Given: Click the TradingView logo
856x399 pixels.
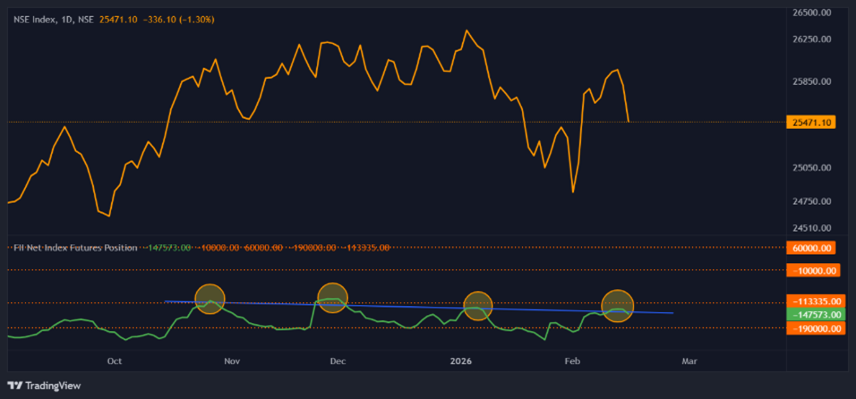Looking at the screenshot, I should pyautogui.click(x=45, y=386).
